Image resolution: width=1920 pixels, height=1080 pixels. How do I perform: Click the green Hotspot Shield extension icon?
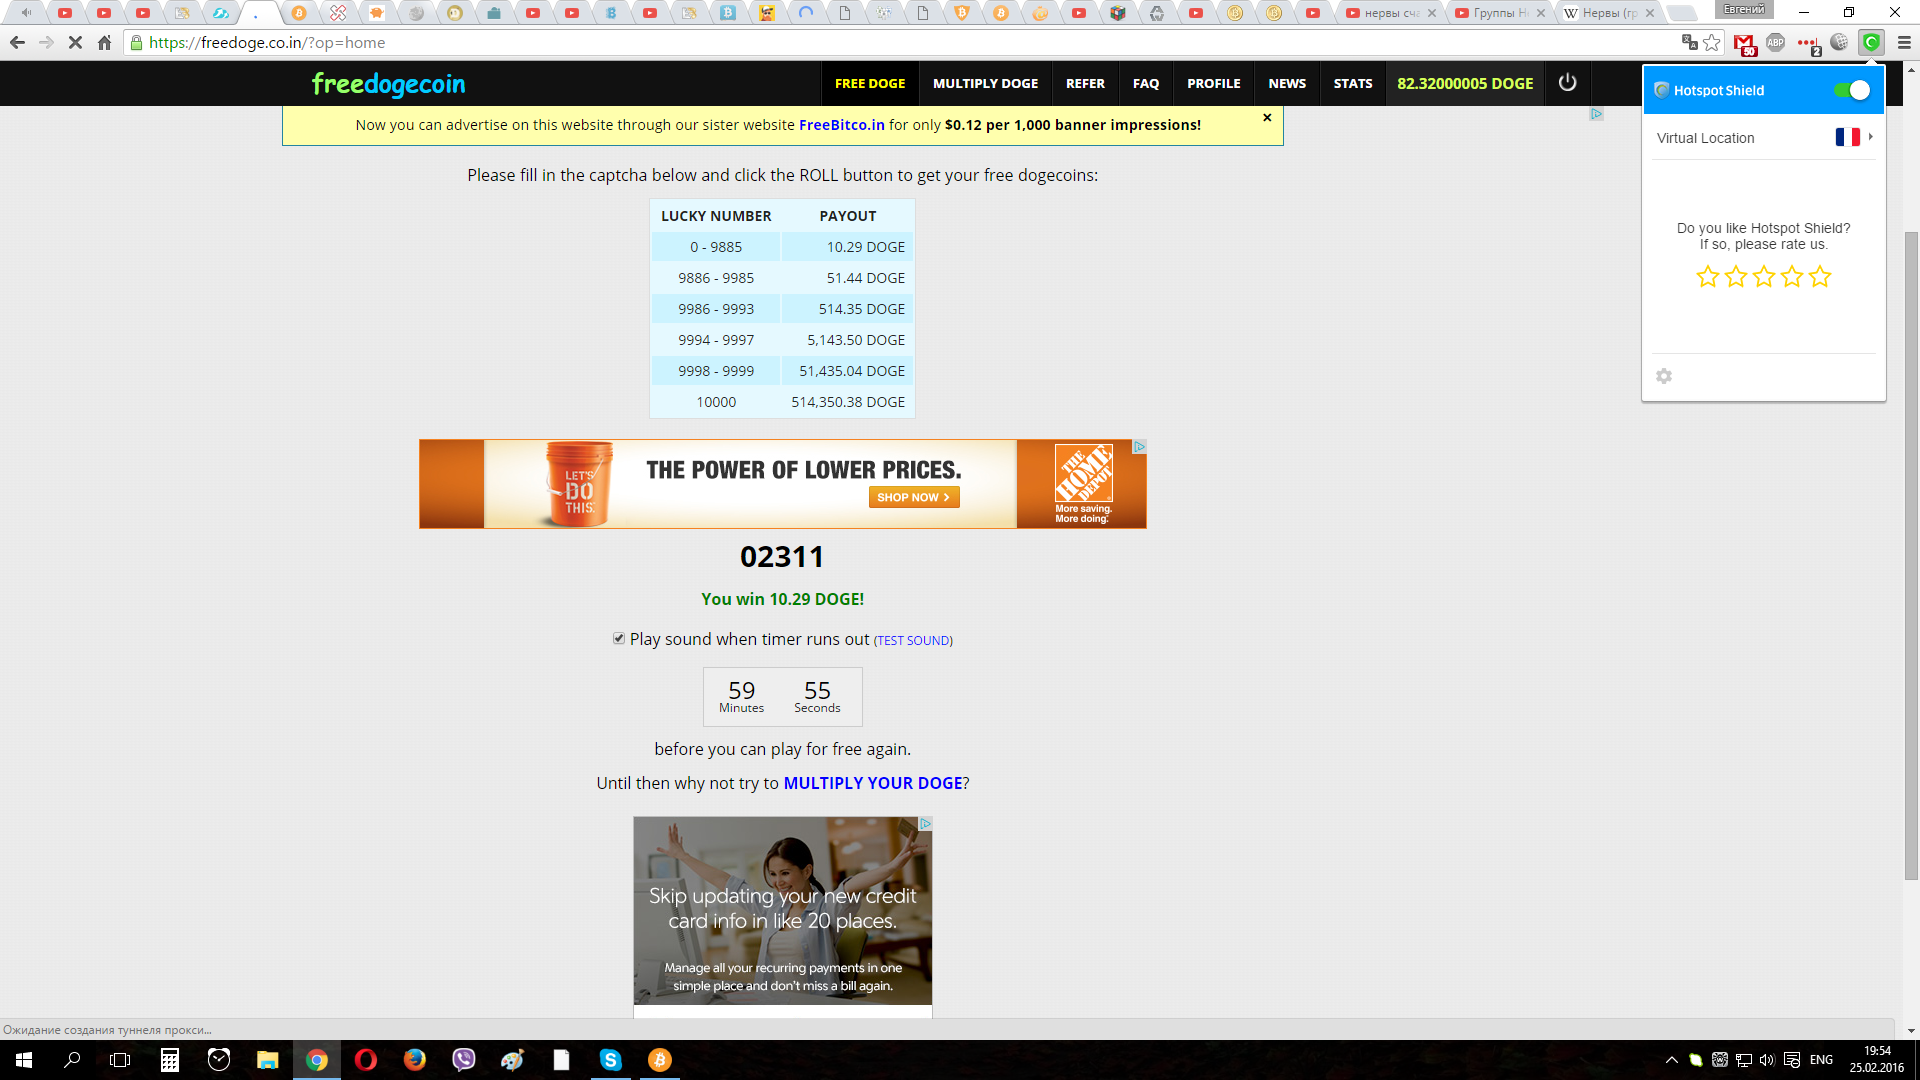(x=1871, y=42)
